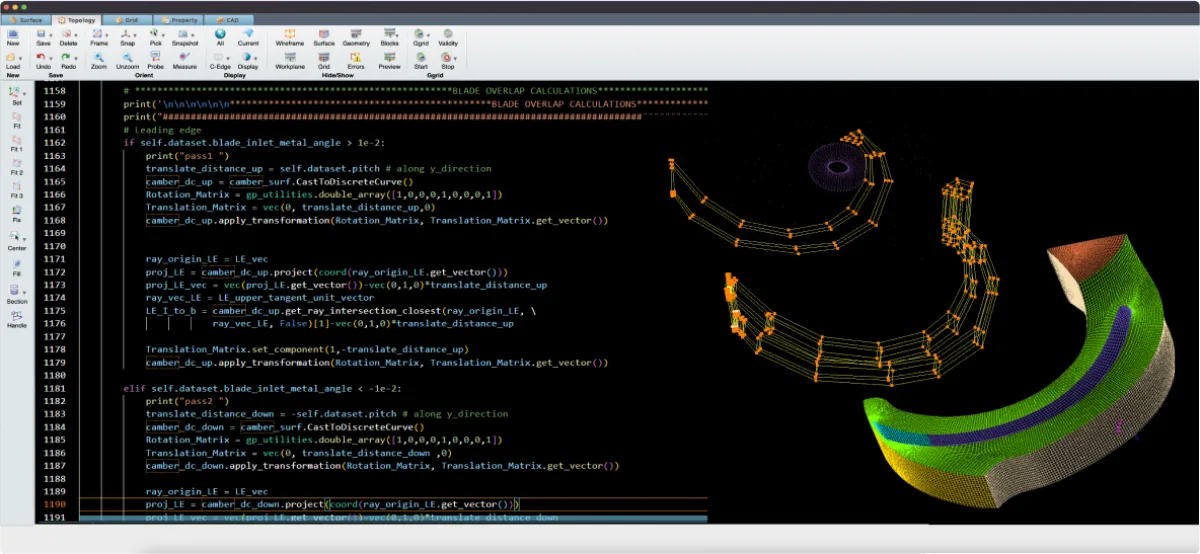Click the Validity icon
The height and width of the screenshot is (554, 1200).
448,33
